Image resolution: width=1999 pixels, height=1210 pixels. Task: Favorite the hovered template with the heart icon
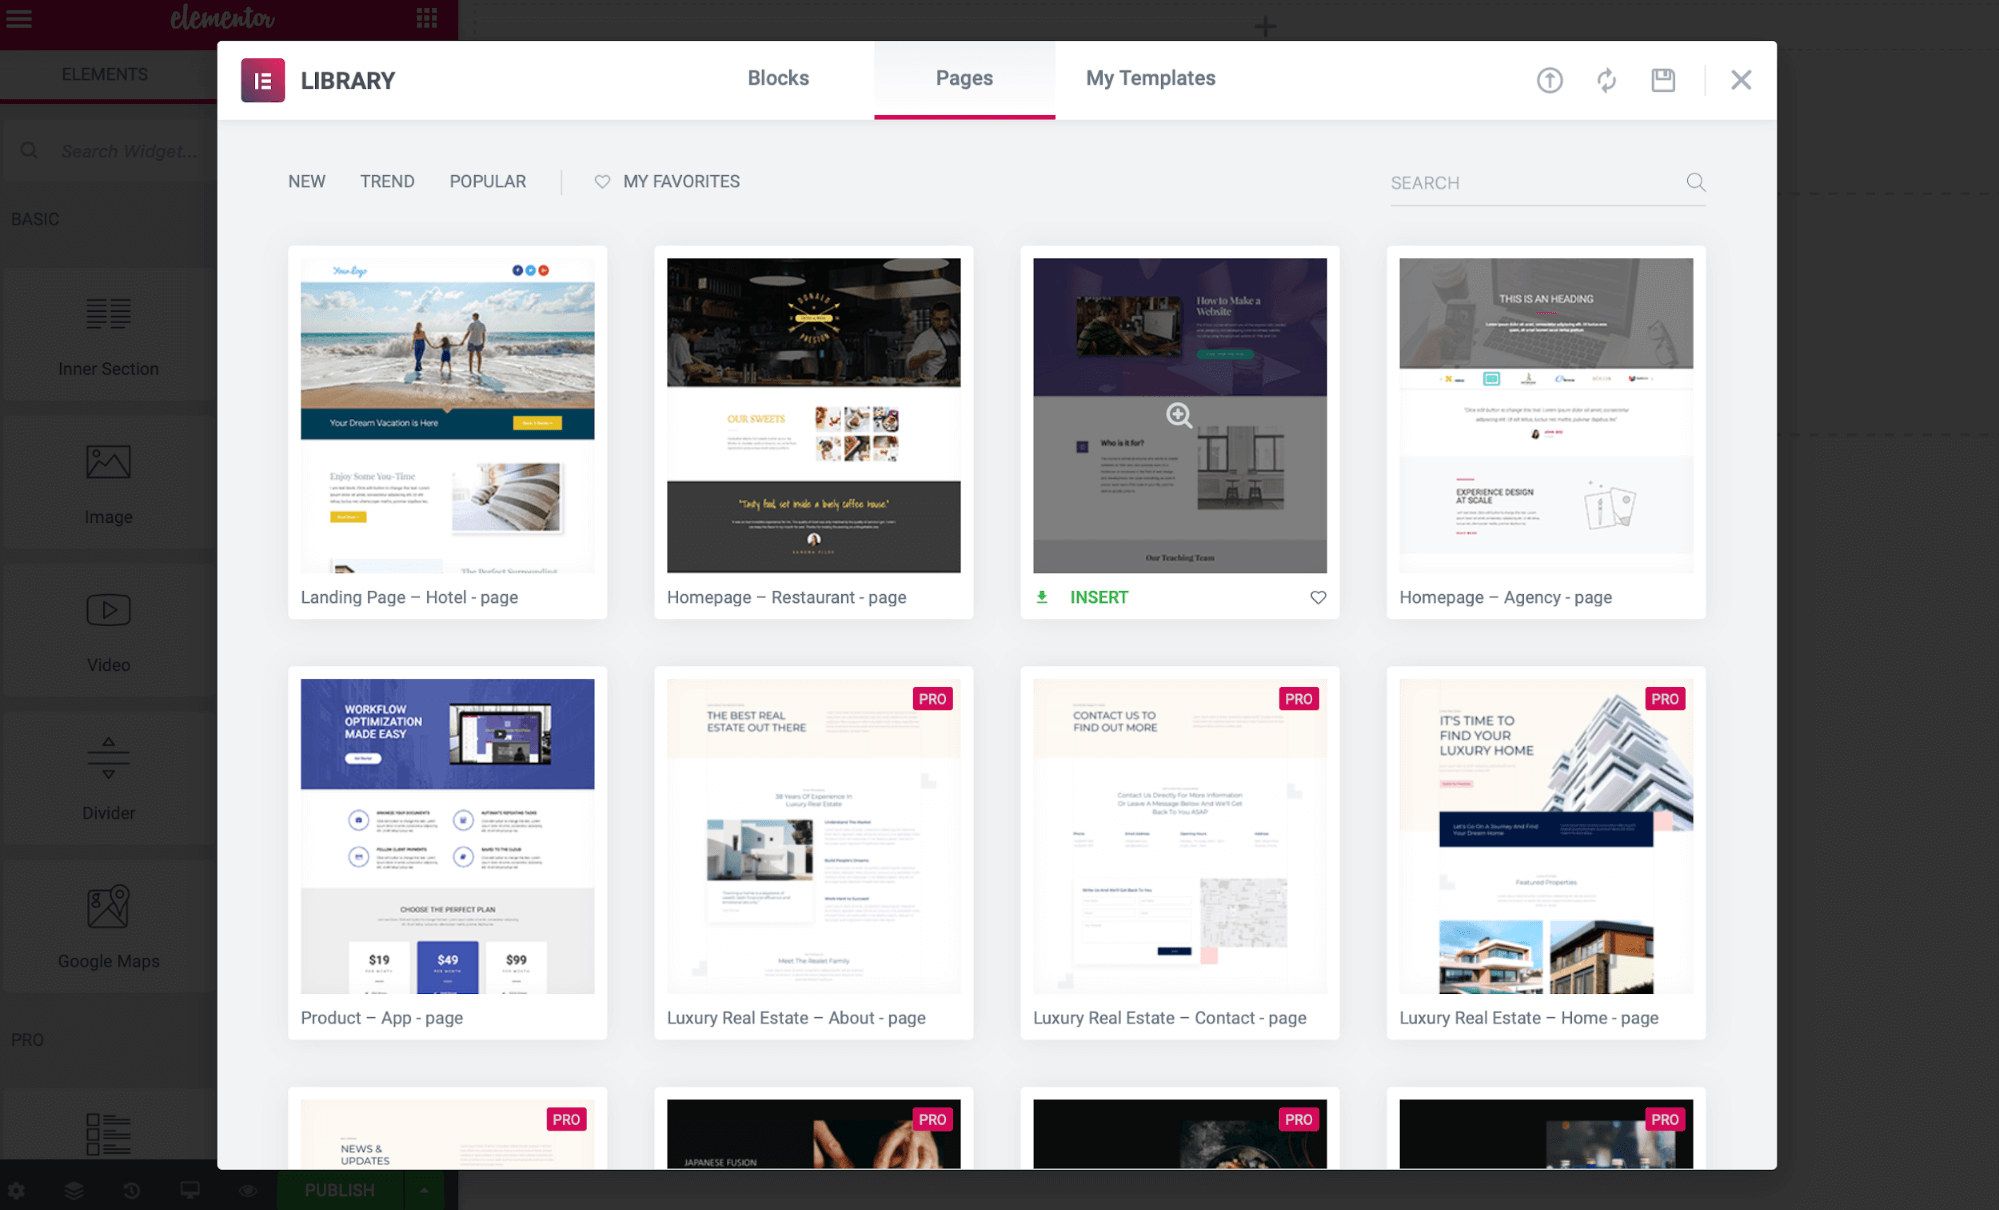1318,597
